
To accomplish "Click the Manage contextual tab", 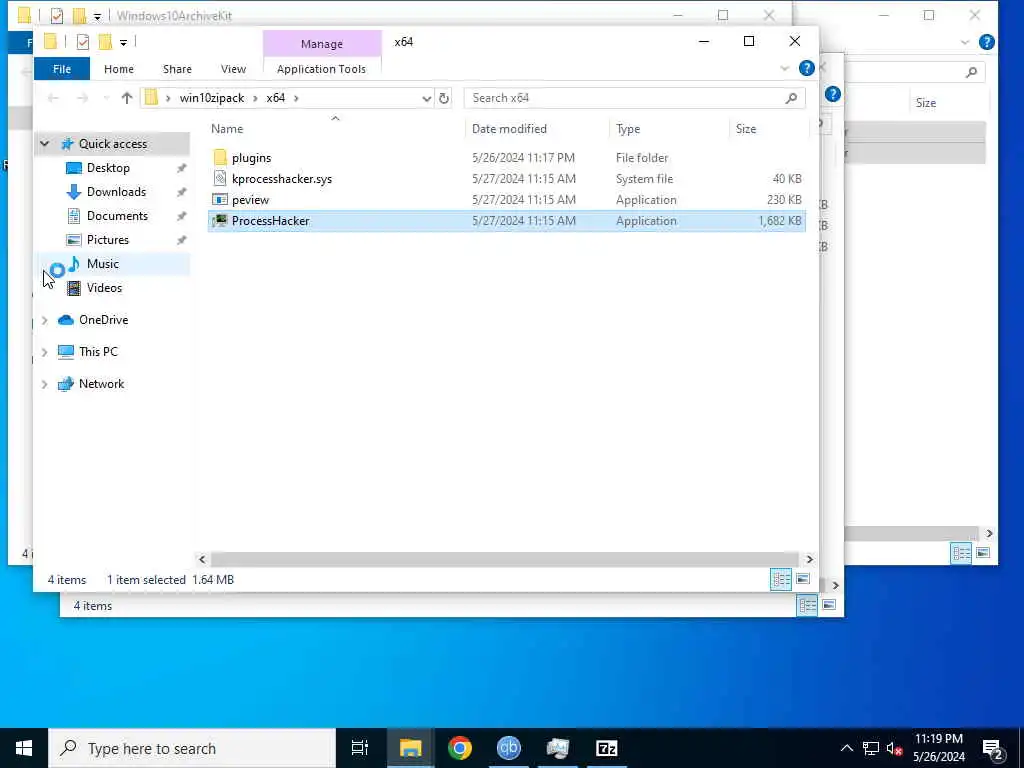I will [322, 44].
